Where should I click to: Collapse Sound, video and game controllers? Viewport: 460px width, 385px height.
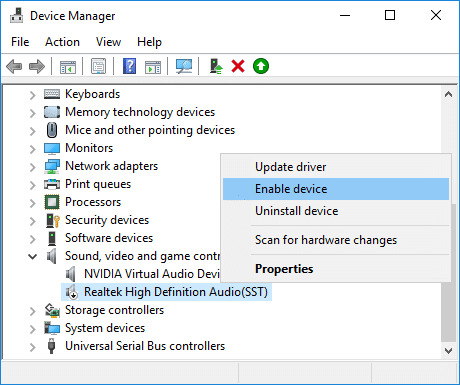[x=32, y=257]
